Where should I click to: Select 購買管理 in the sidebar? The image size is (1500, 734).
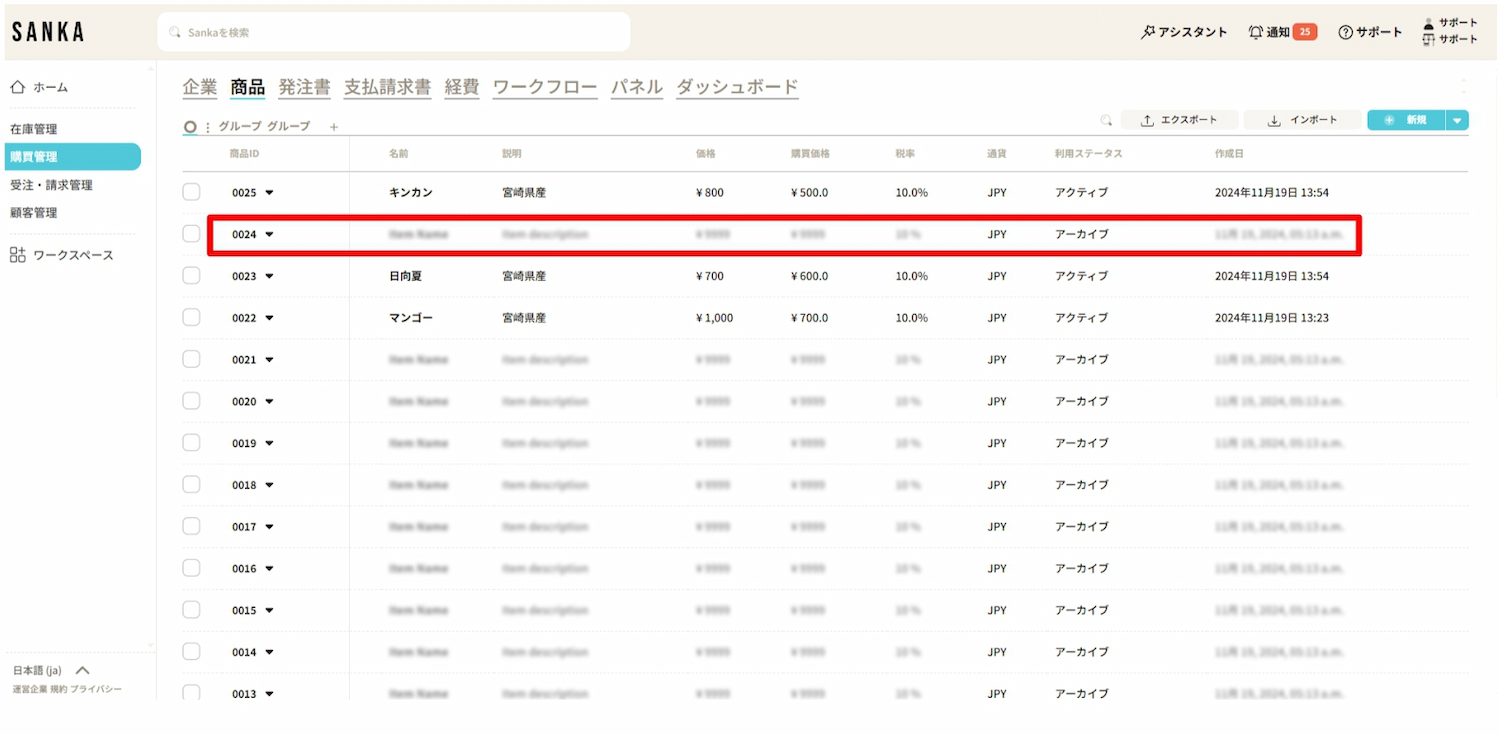coord(72,157)
